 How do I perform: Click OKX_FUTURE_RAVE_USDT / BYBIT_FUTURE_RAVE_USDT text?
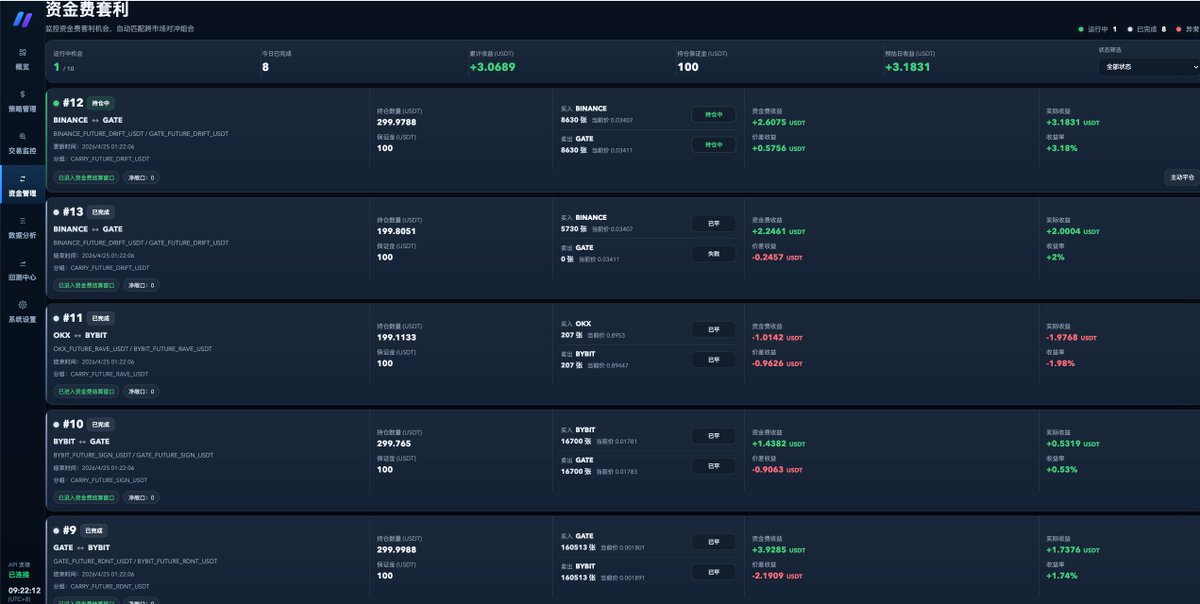click(x=133, y=348)
